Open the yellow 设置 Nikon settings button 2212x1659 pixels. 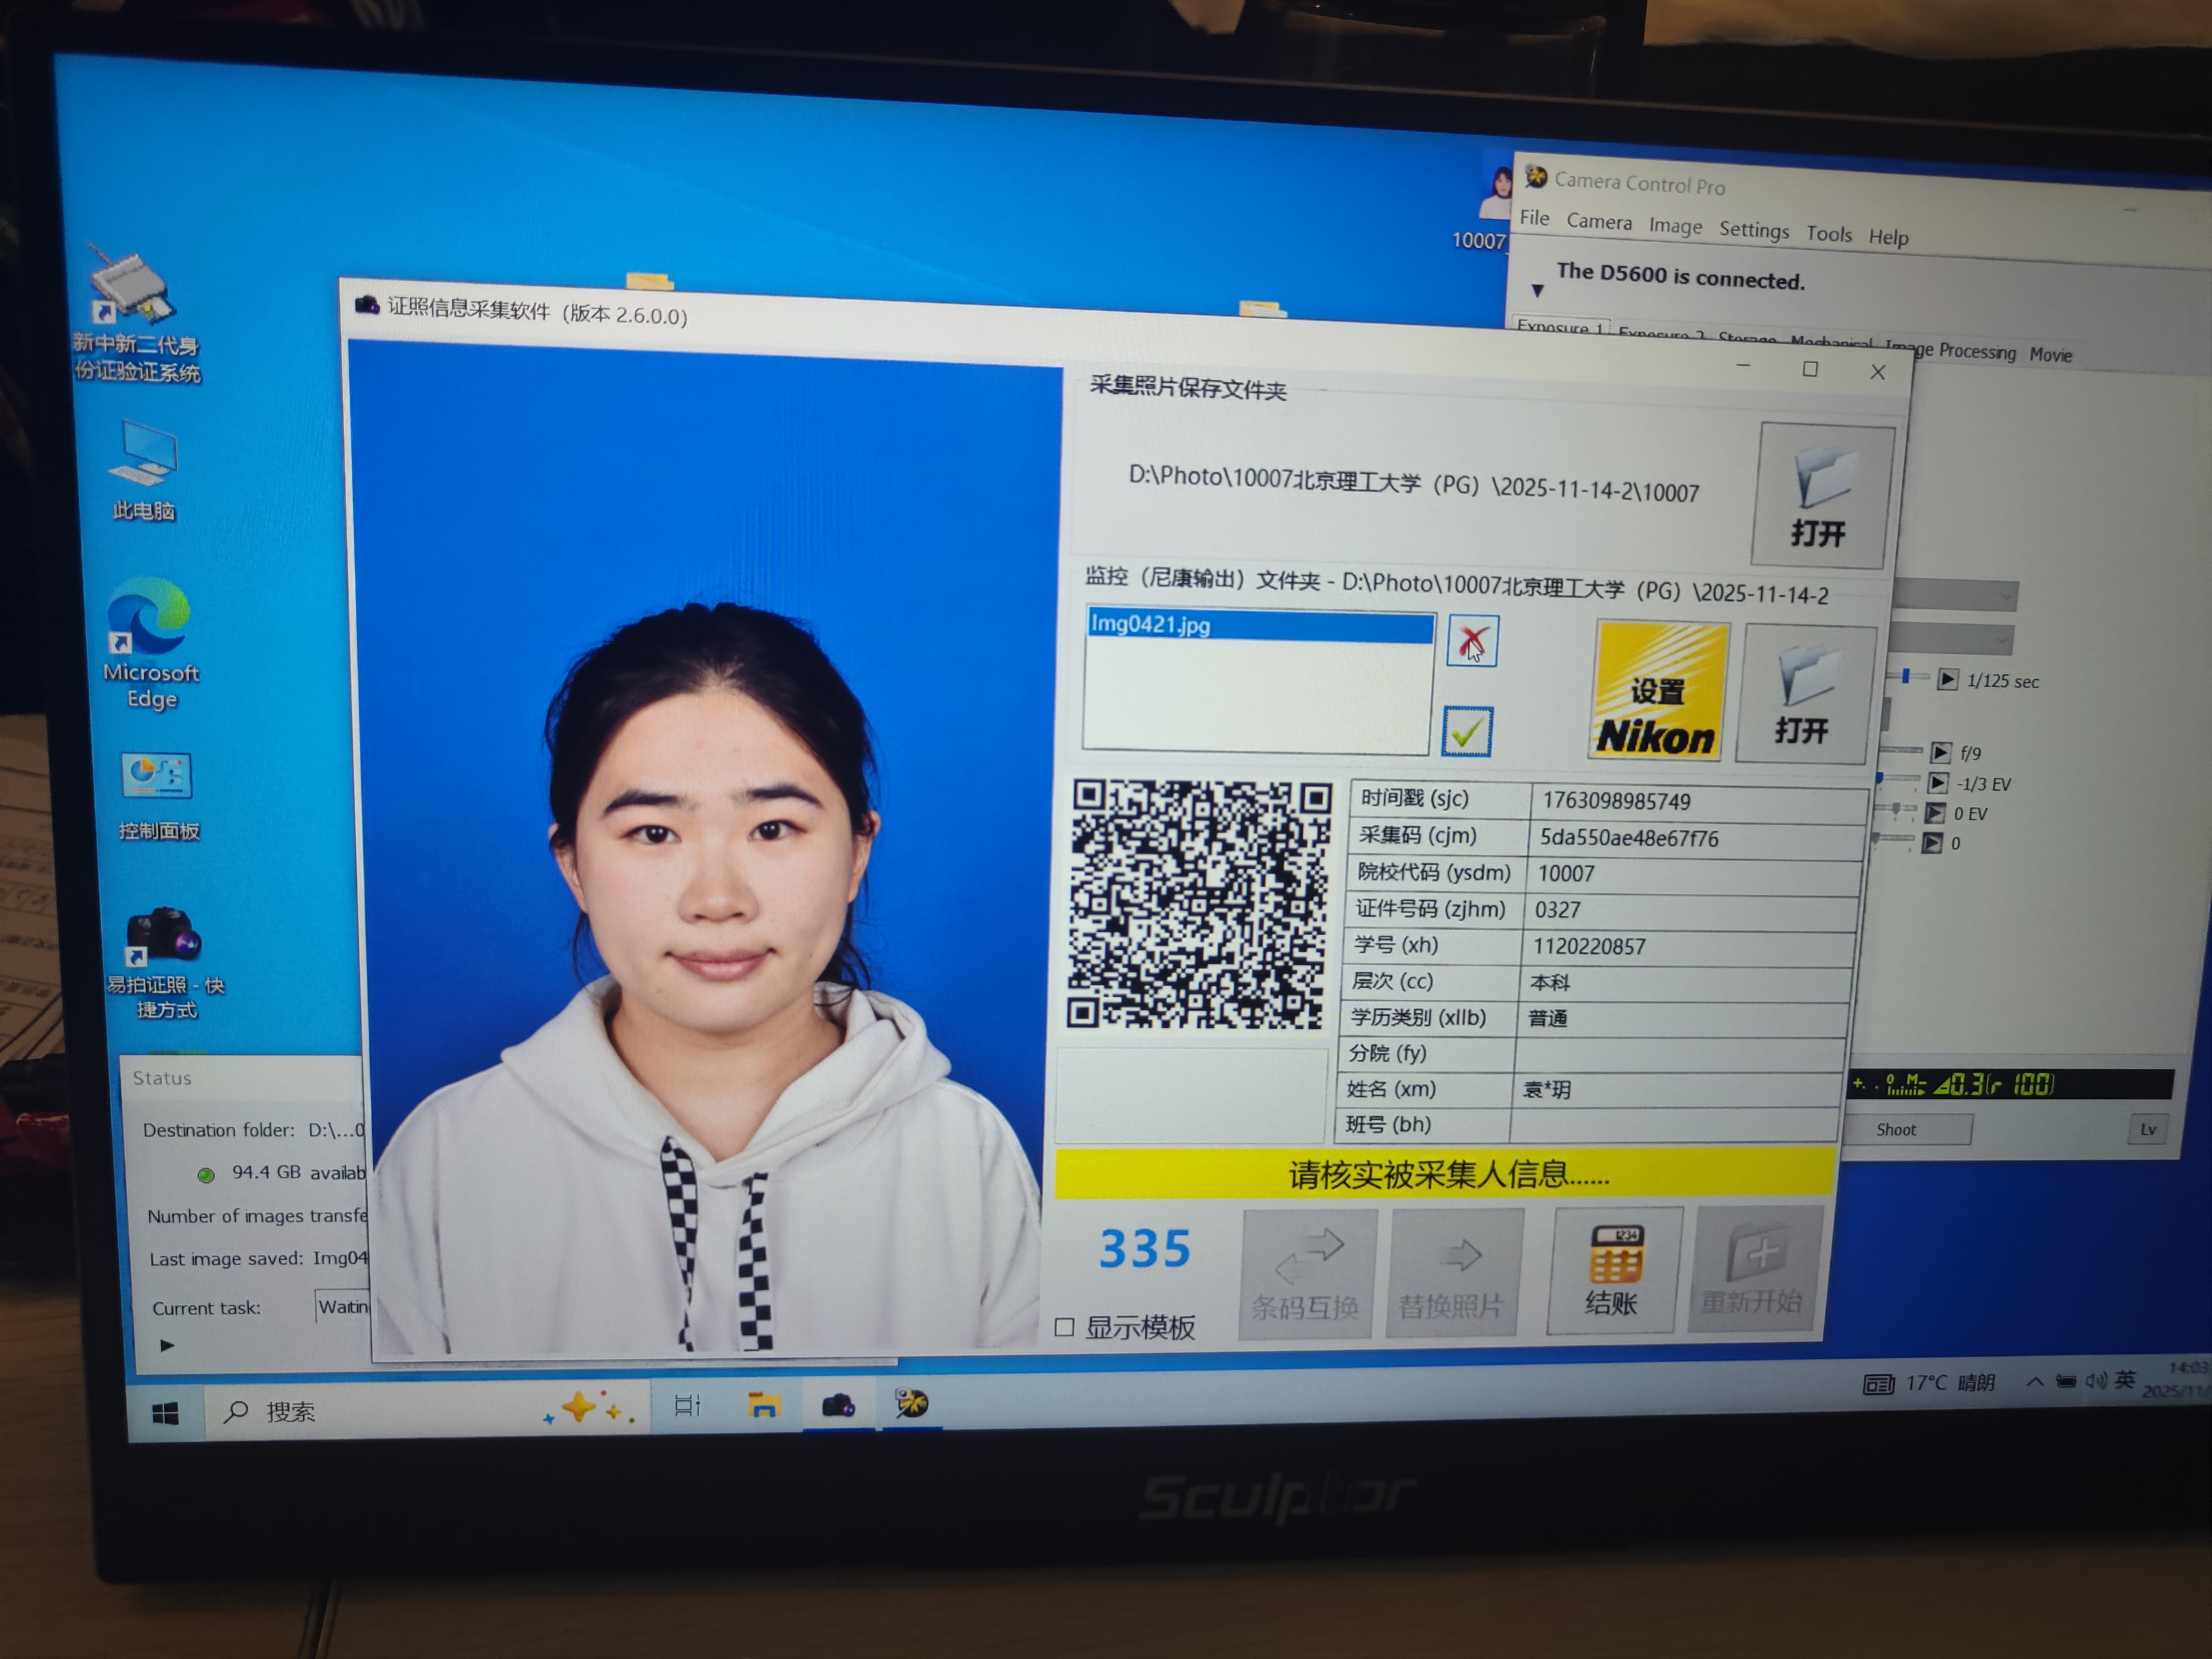click(x=1658, y=691)
